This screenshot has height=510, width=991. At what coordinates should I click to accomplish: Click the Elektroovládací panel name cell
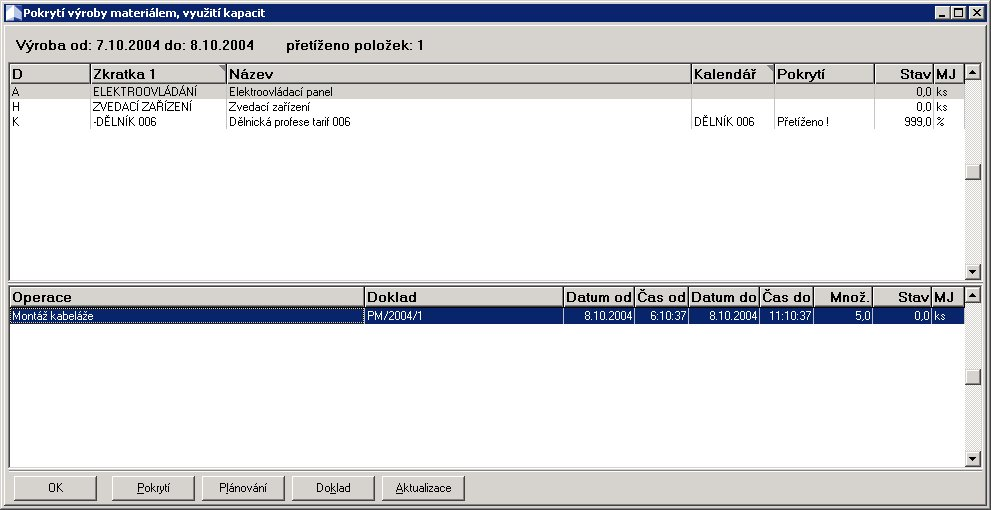click(x=459, y=92)
